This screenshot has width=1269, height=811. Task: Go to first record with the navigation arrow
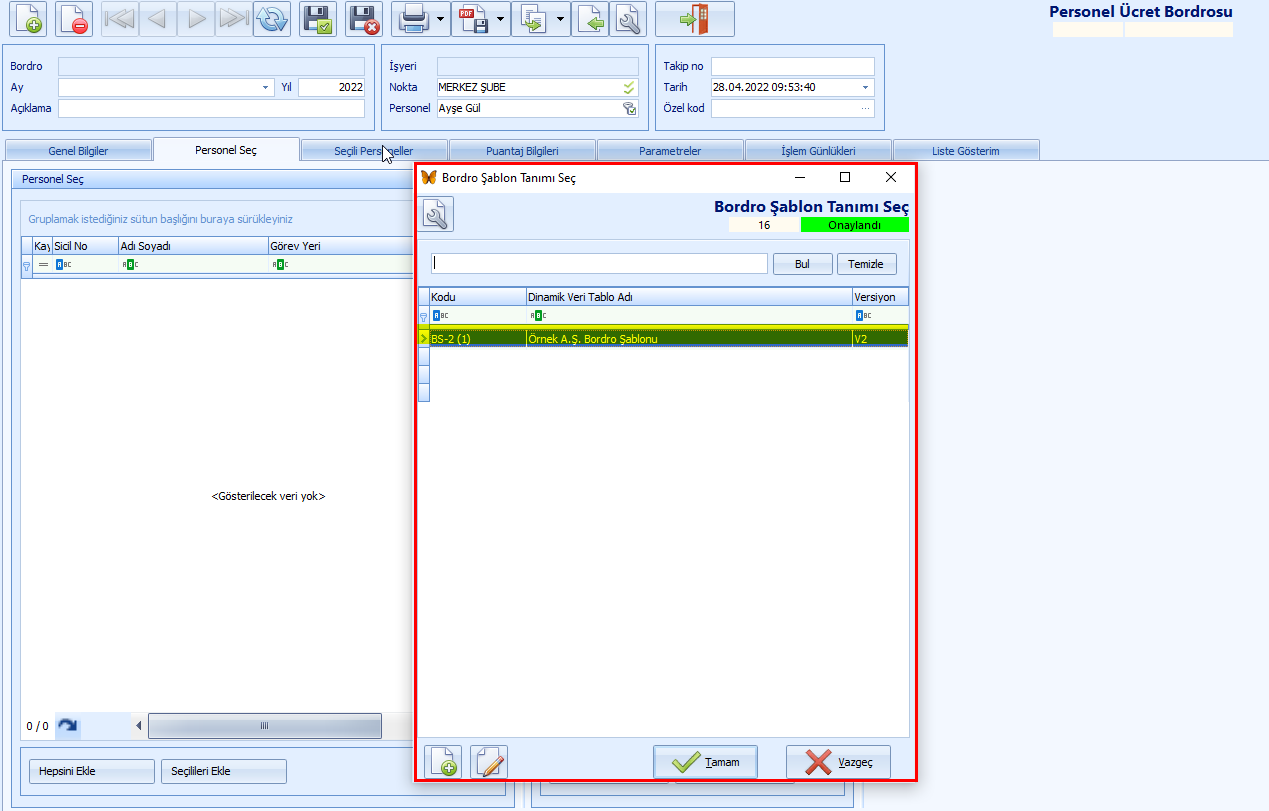pyautogui.click(x=120, y=19)
